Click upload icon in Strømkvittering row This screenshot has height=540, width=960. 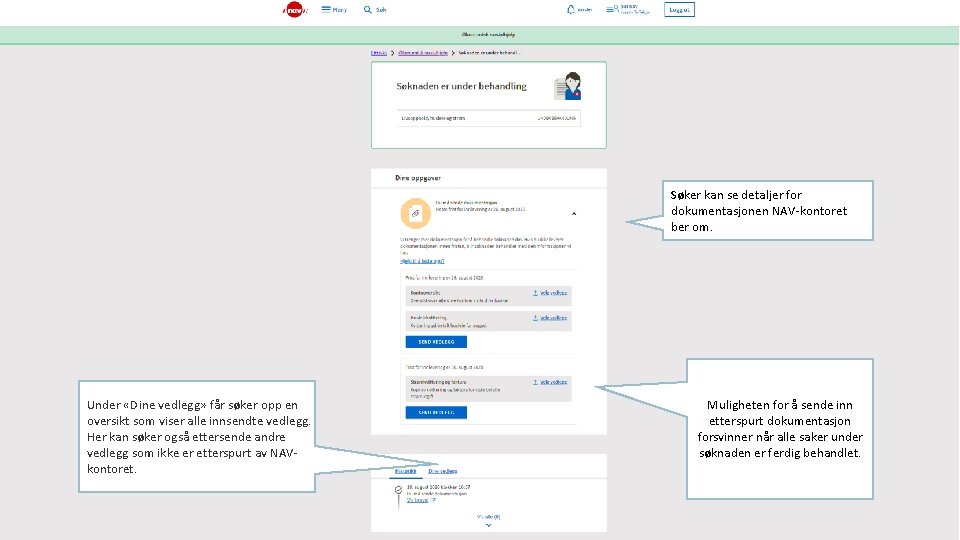coord(535,382)
